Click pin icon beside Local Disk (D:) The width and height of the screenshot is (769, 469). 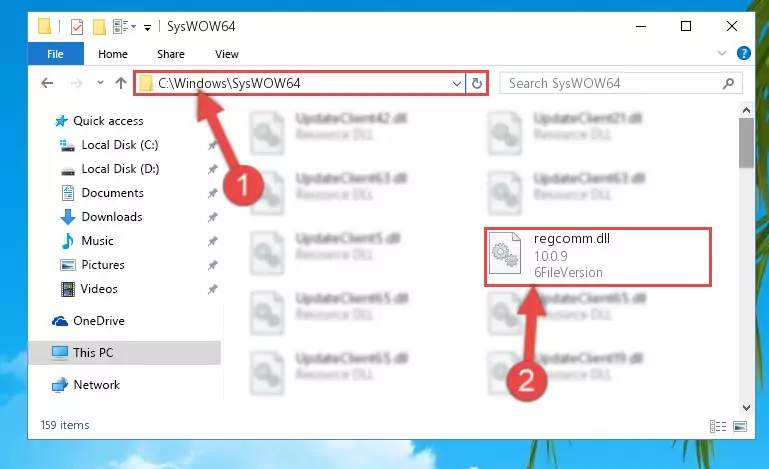(x=212, y=169)
